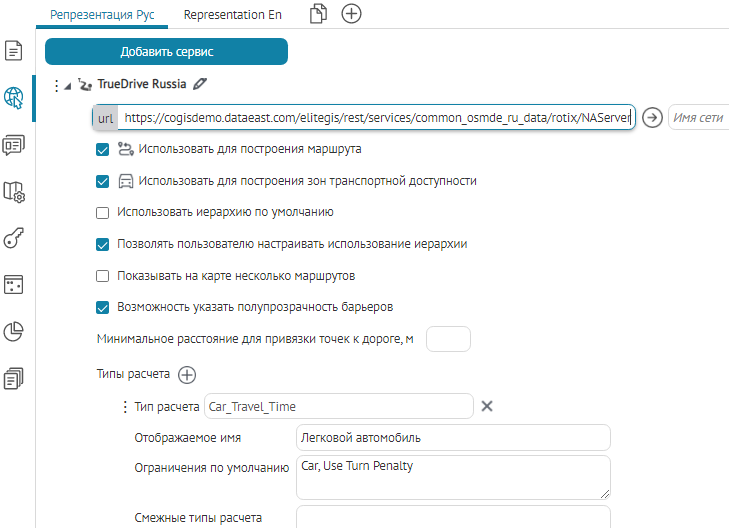Viewport: 729px width, 528px height.
Task: Remove the Car_Travel_Time calculation type
Action: point(487,406)
